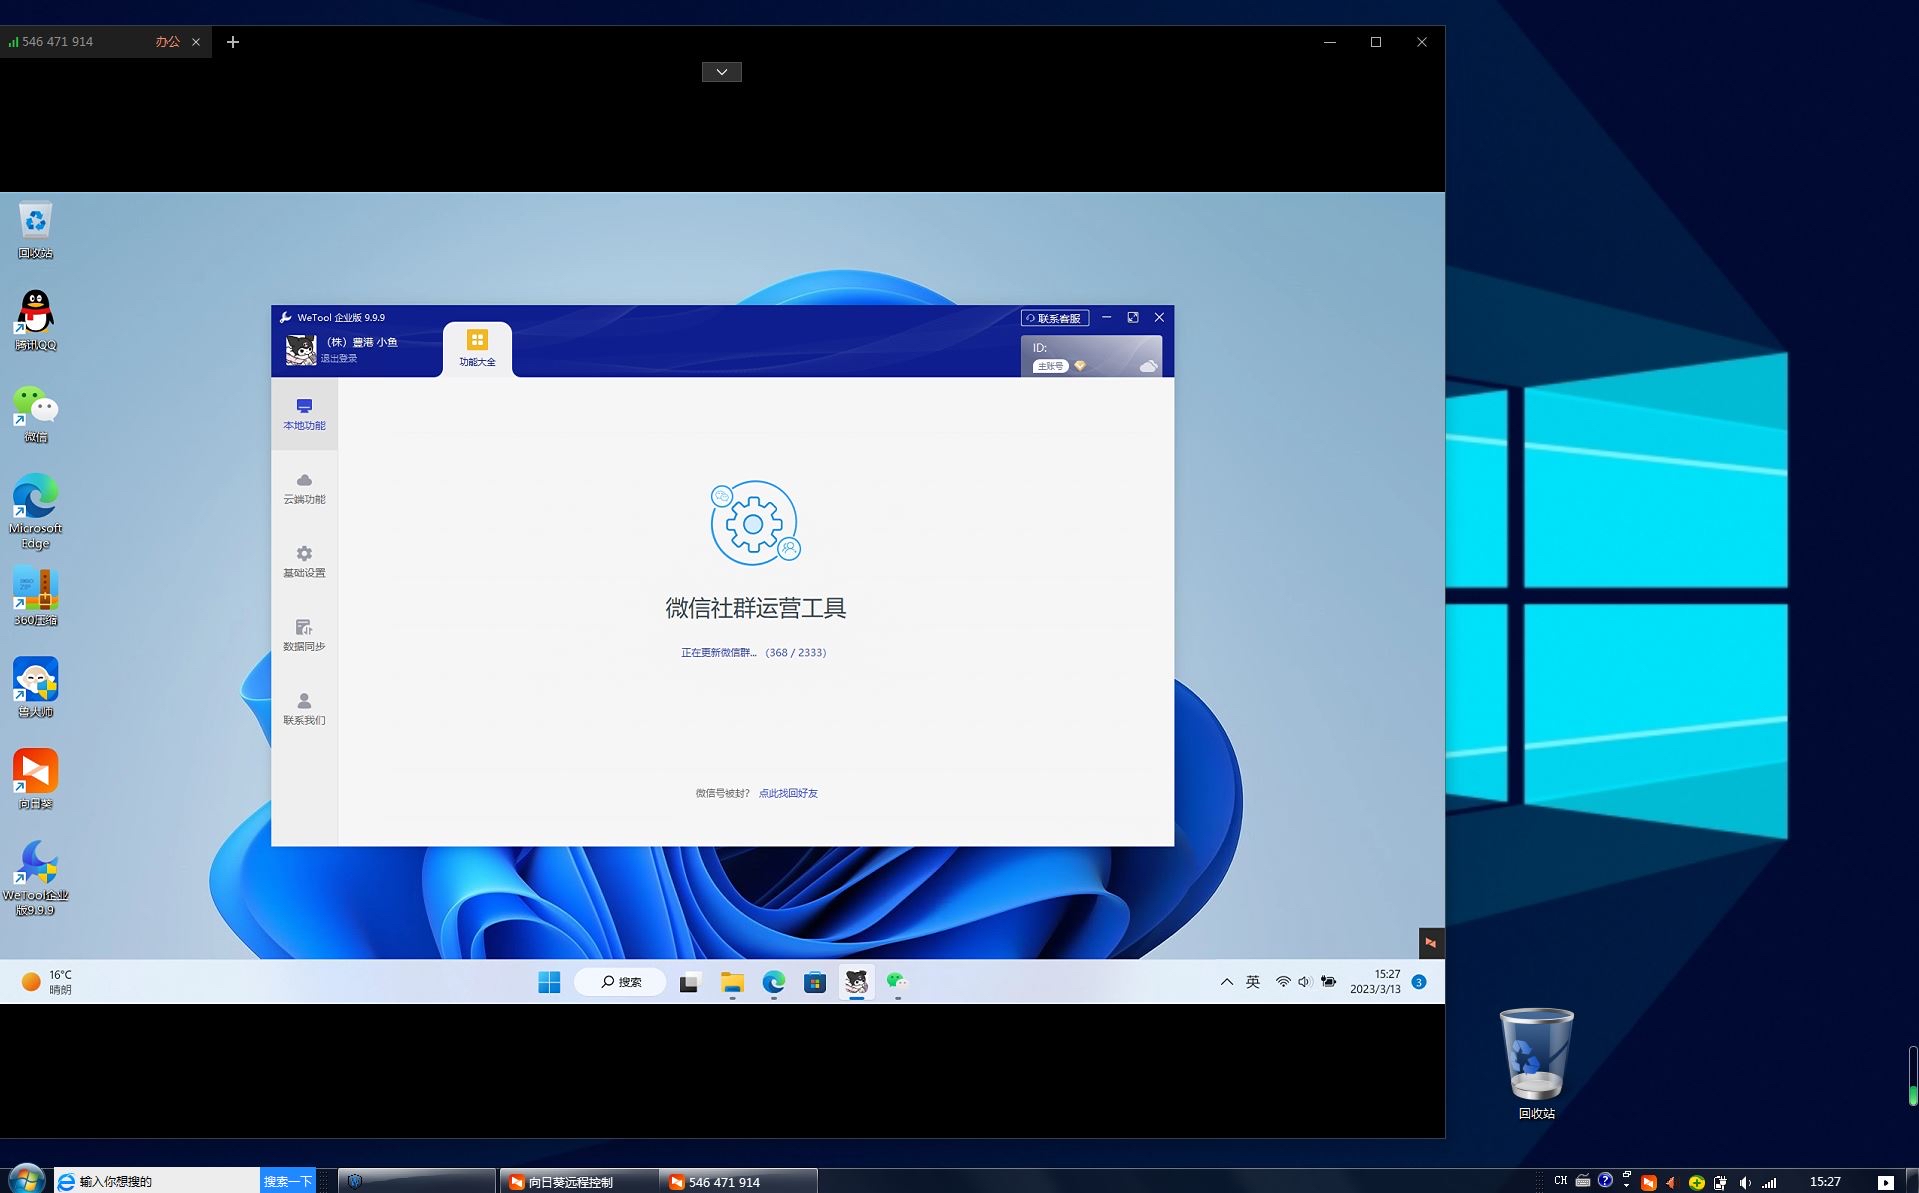
Task: Expand the remote session toolbar chevron
Action: [721, 72]
